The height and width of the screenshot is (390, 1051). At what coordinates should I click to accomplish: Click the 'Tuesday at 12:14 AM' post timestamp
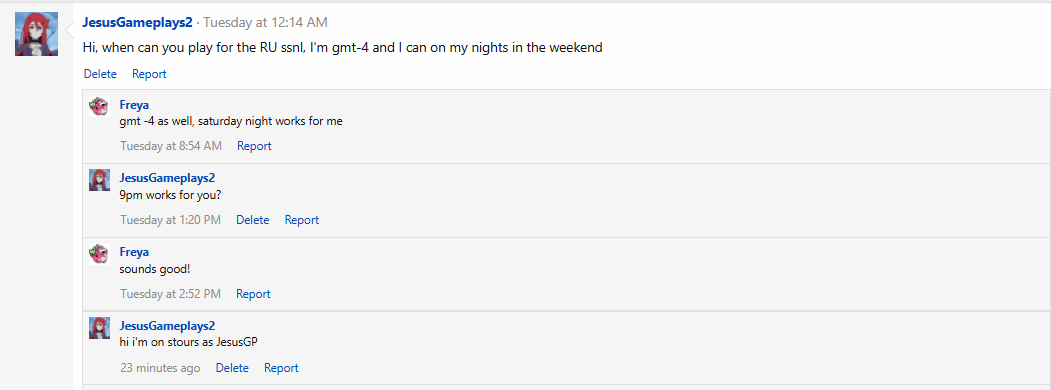point(265,22)
